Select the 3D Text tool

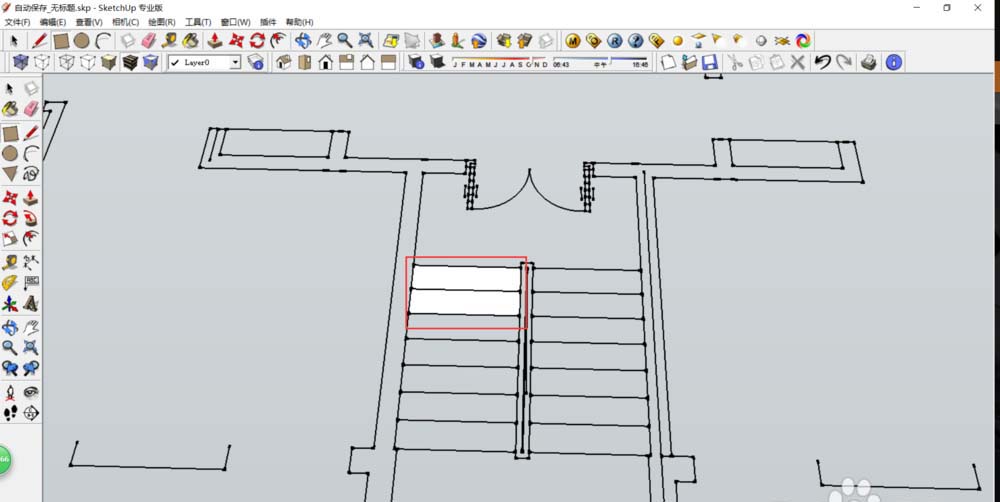point(31,304)
